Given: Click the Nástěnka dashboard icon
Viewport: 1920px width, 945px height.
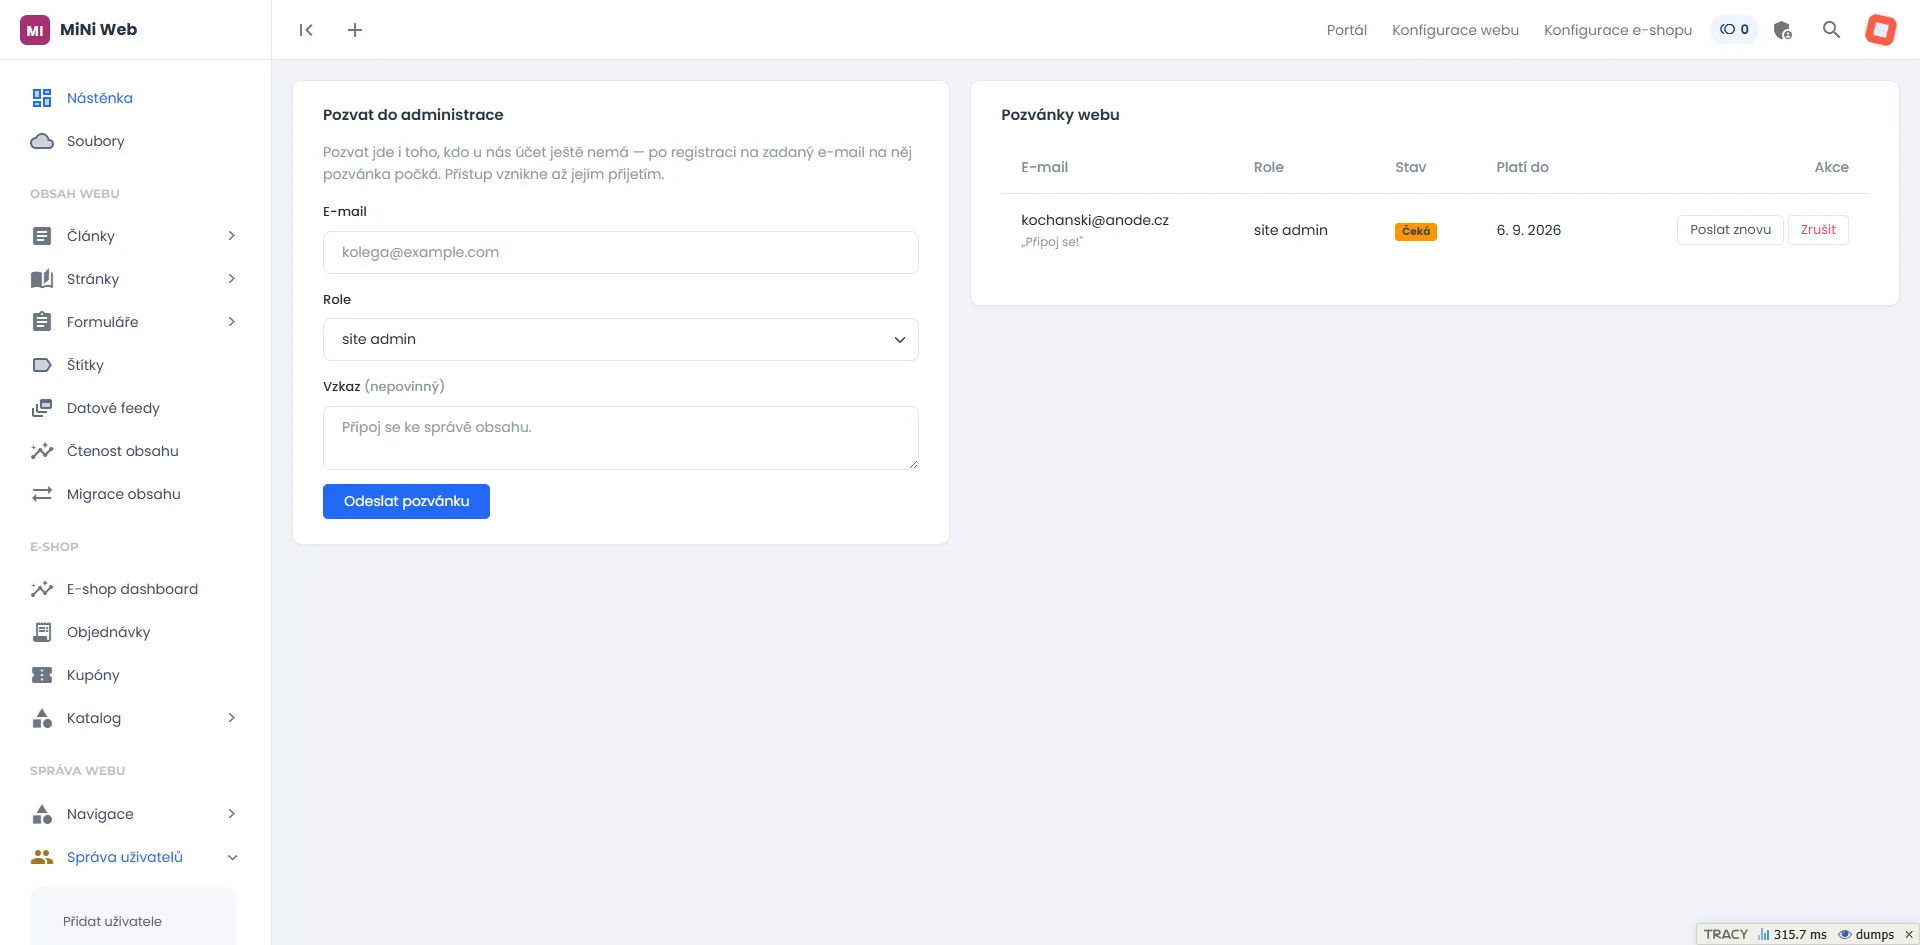Looking at the screenshot, I should 42,98.
